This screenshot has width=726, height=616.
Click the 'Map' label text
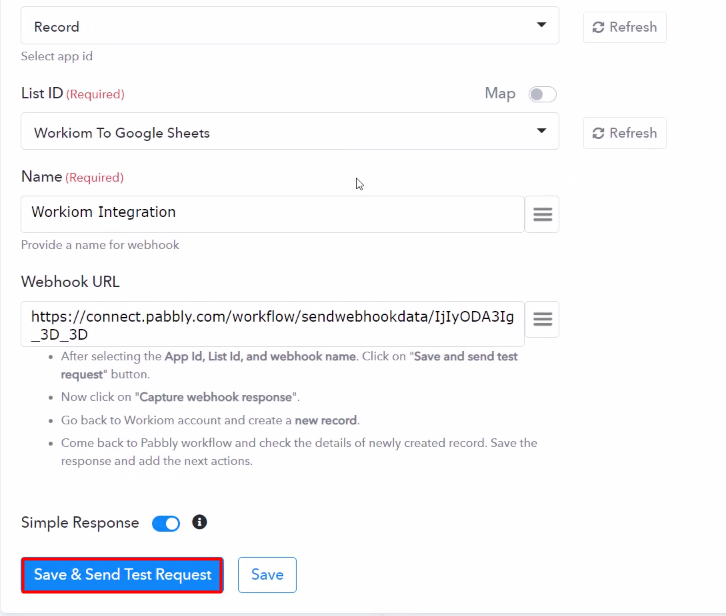(x=500, y=94)
